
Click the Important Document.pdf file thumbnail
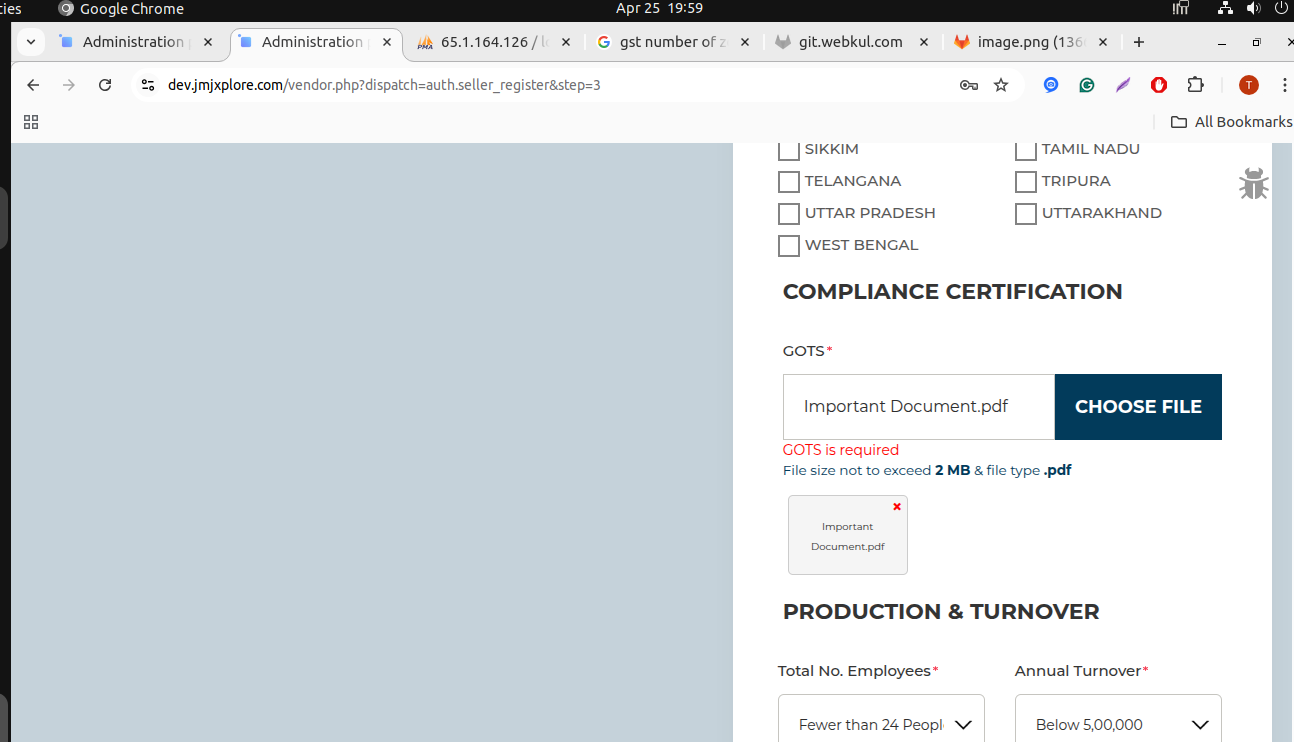[x=847, y=537]
